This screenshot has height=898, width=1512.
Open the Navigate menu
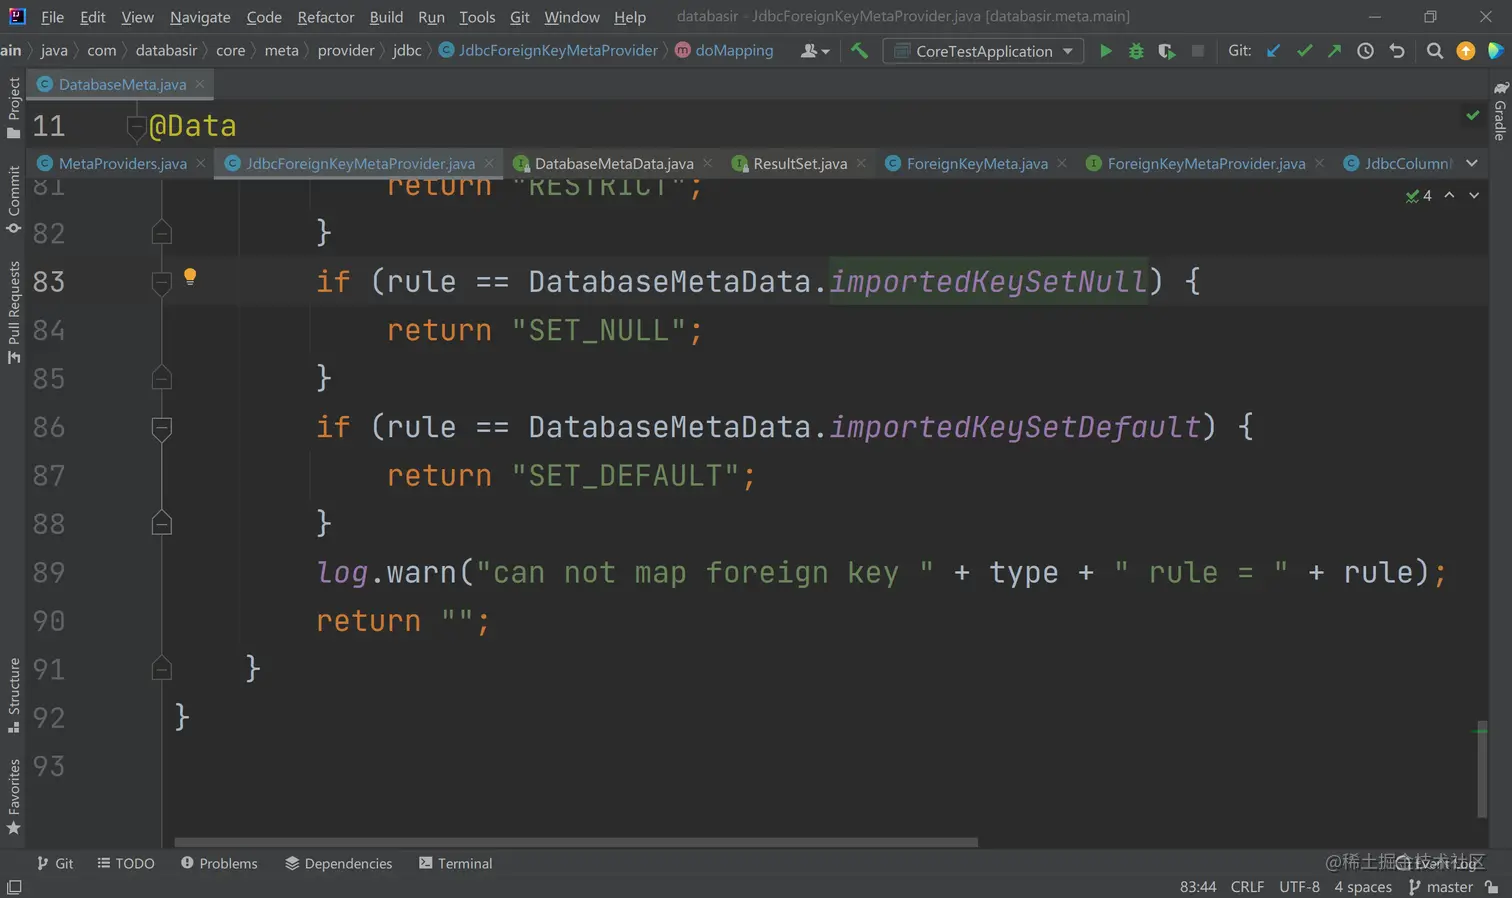click(x=200, y=17)
